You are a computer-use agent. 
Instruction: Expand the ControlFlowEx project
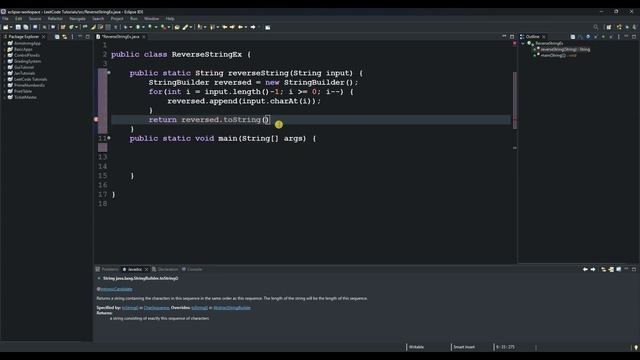[x=4, y=55]
